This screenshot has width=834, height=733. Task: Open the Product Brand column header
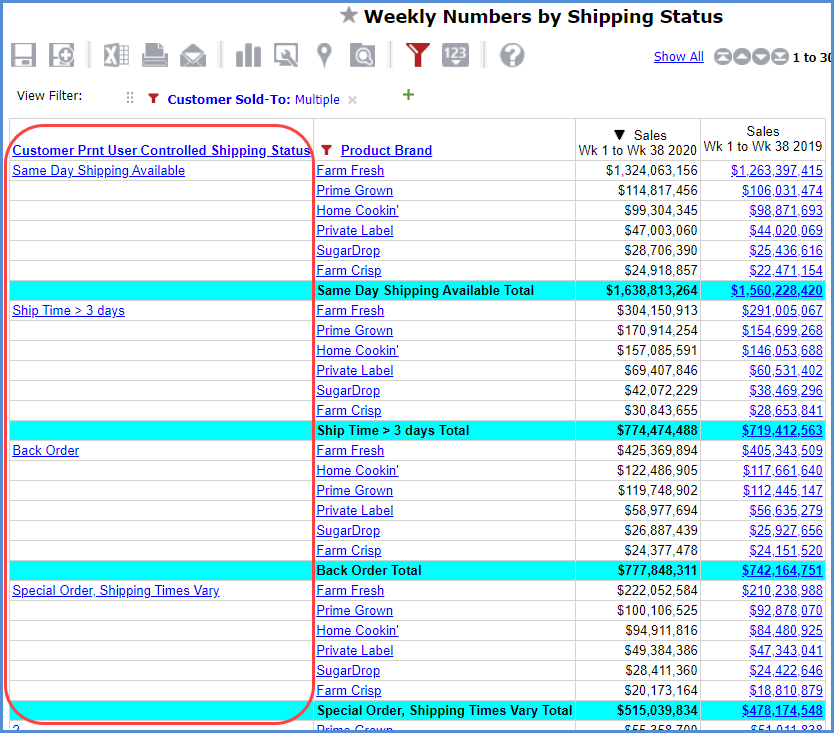[x=386, y=151]
